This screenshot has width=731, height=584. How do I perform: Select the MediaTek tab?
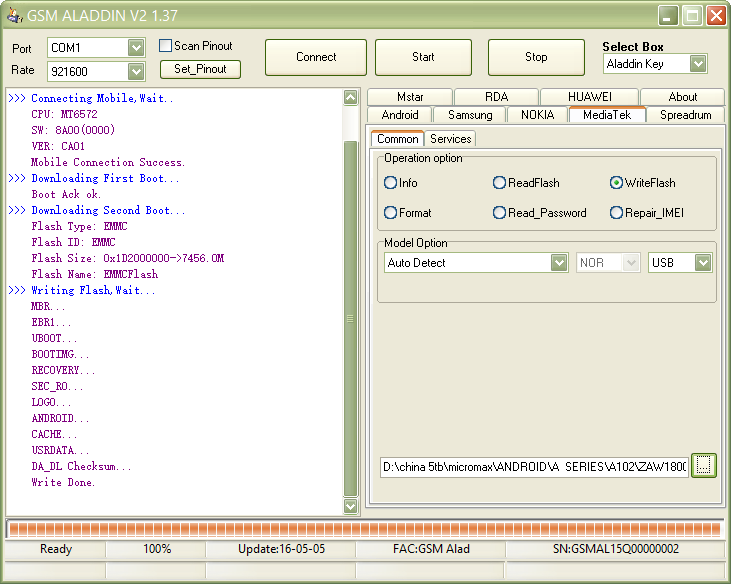click(x=607, y=115)
